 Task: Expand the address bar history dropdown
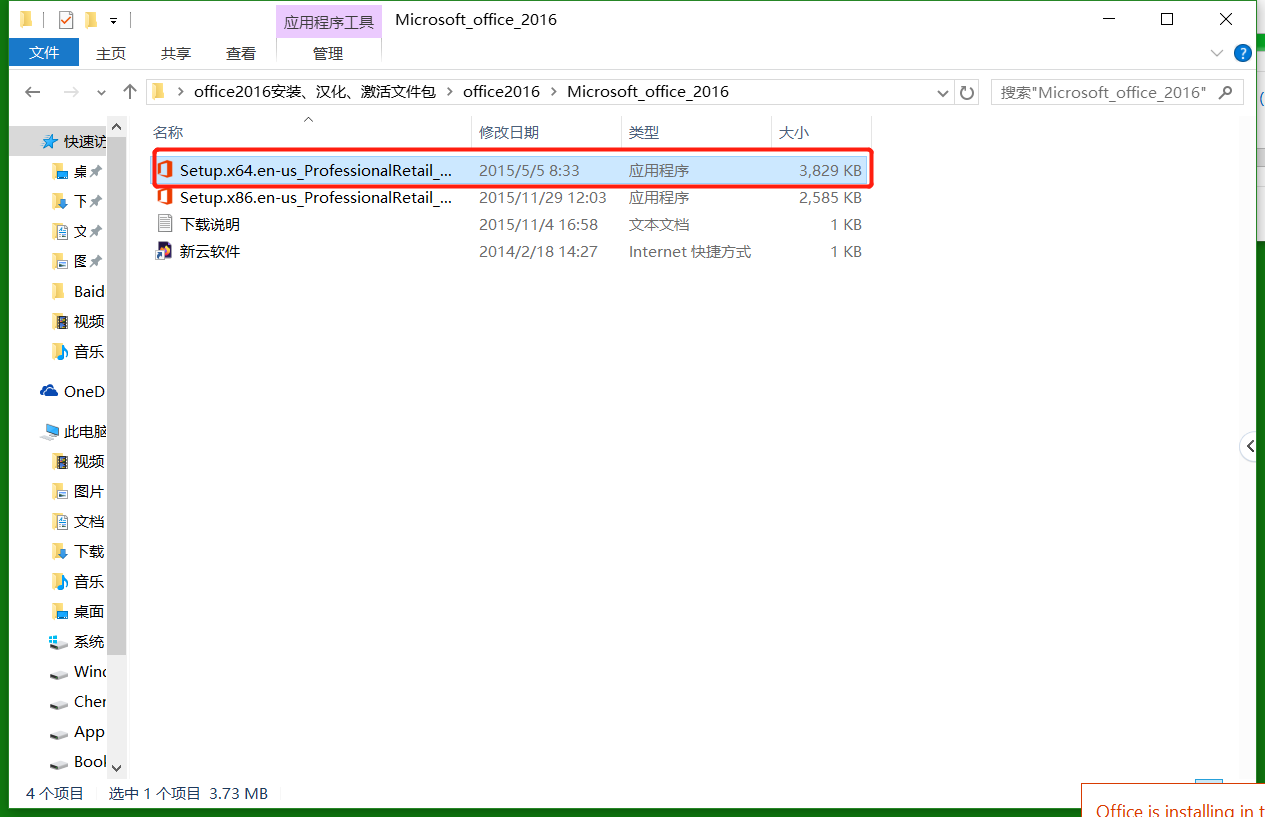click(x=943, y=92)
